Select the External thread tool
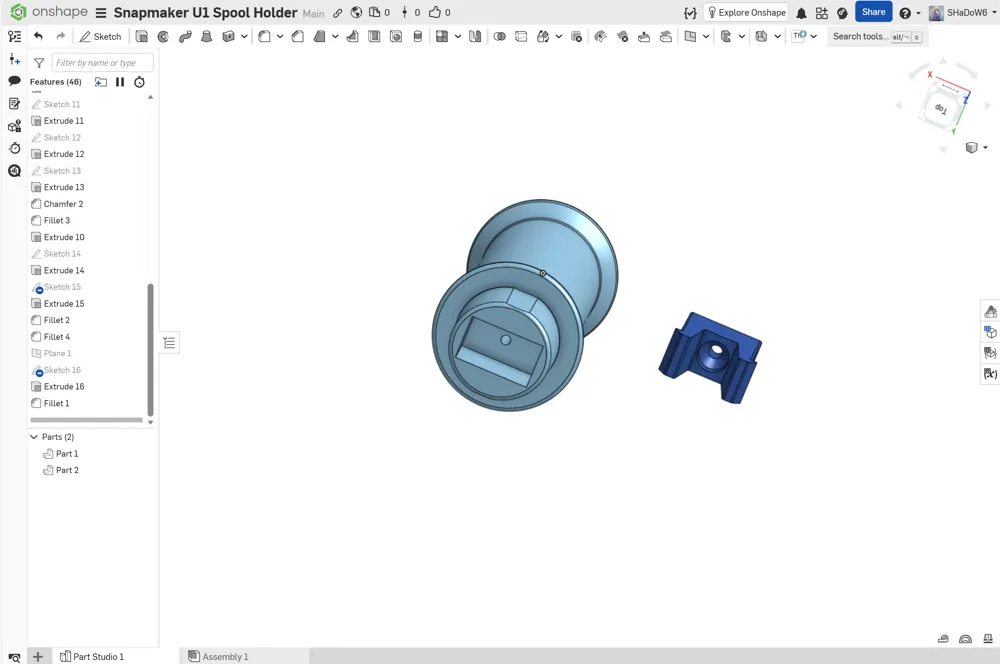 coord(418,36)
